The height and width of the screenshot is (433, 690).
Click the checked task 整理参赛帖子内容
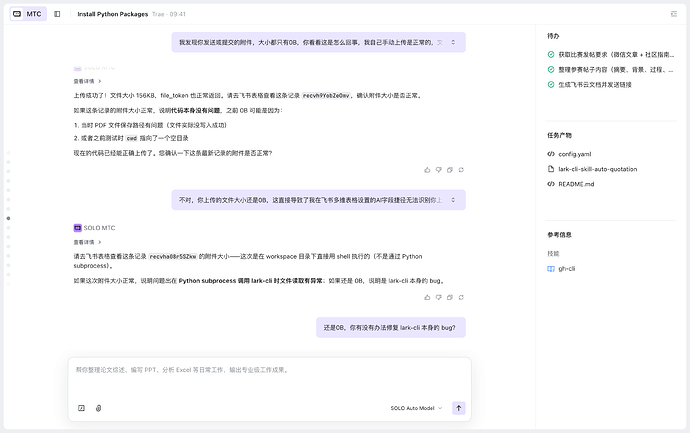(x=612, y=69)
